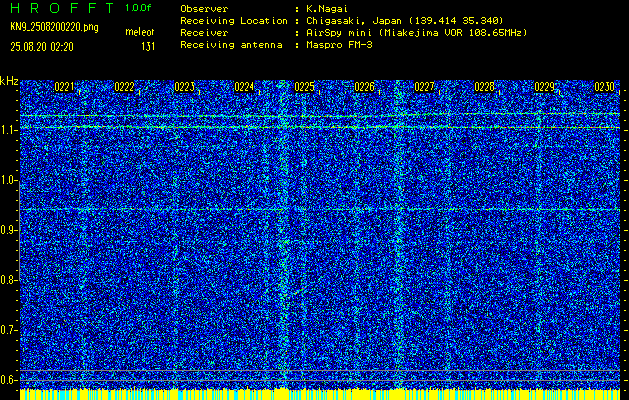
Task: Select antenna name Maspro FM-3
Action: click(x=339, y=45)
